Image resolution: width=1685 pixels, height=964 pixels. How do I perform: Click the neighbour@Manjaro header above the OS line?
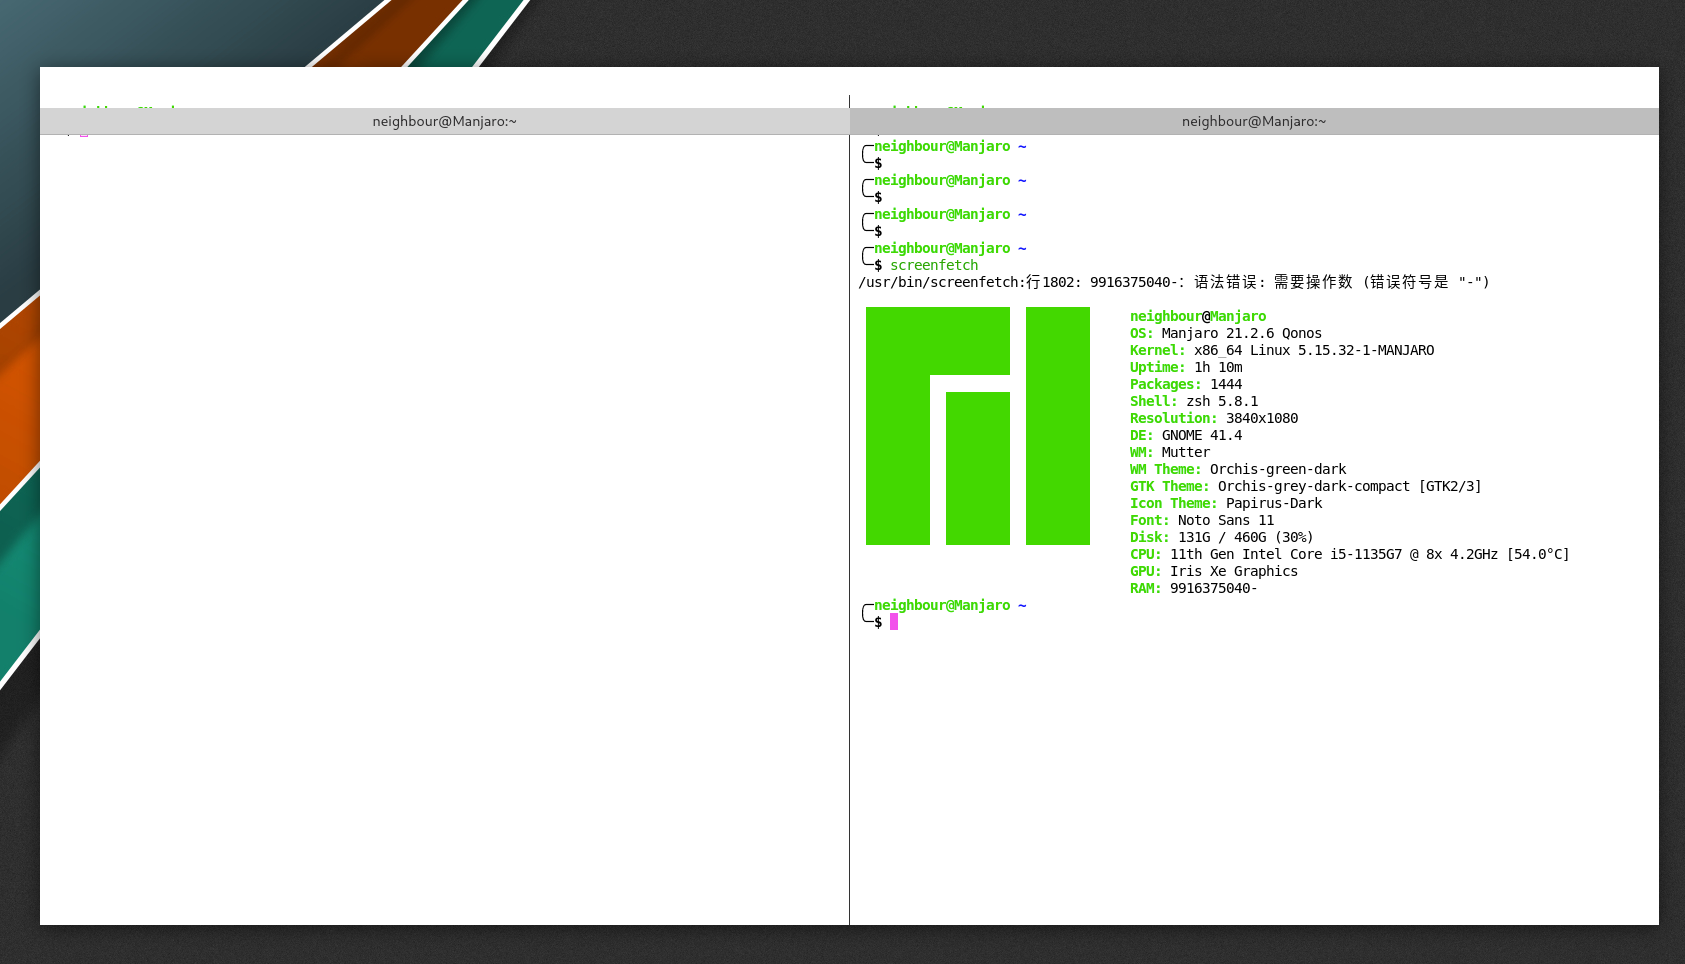(1198, 316)
